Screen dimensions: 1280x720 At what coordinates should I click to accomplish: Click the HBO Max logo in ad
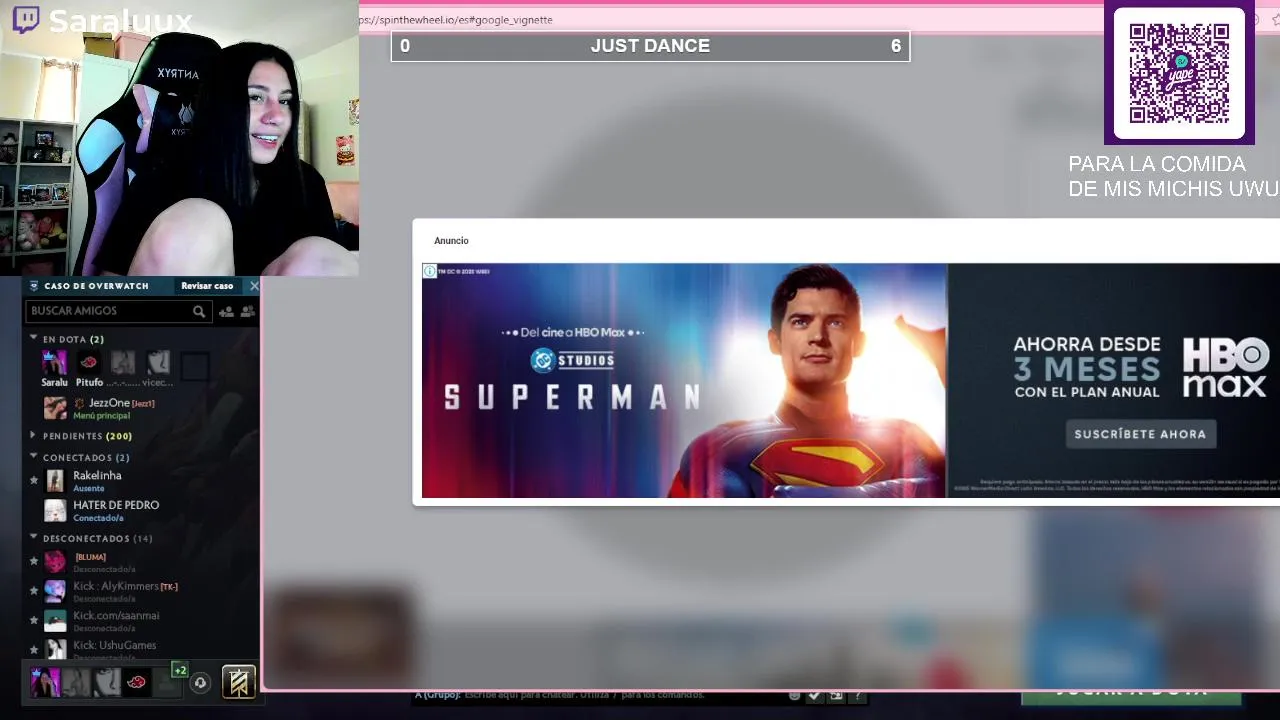(1226, 367)
